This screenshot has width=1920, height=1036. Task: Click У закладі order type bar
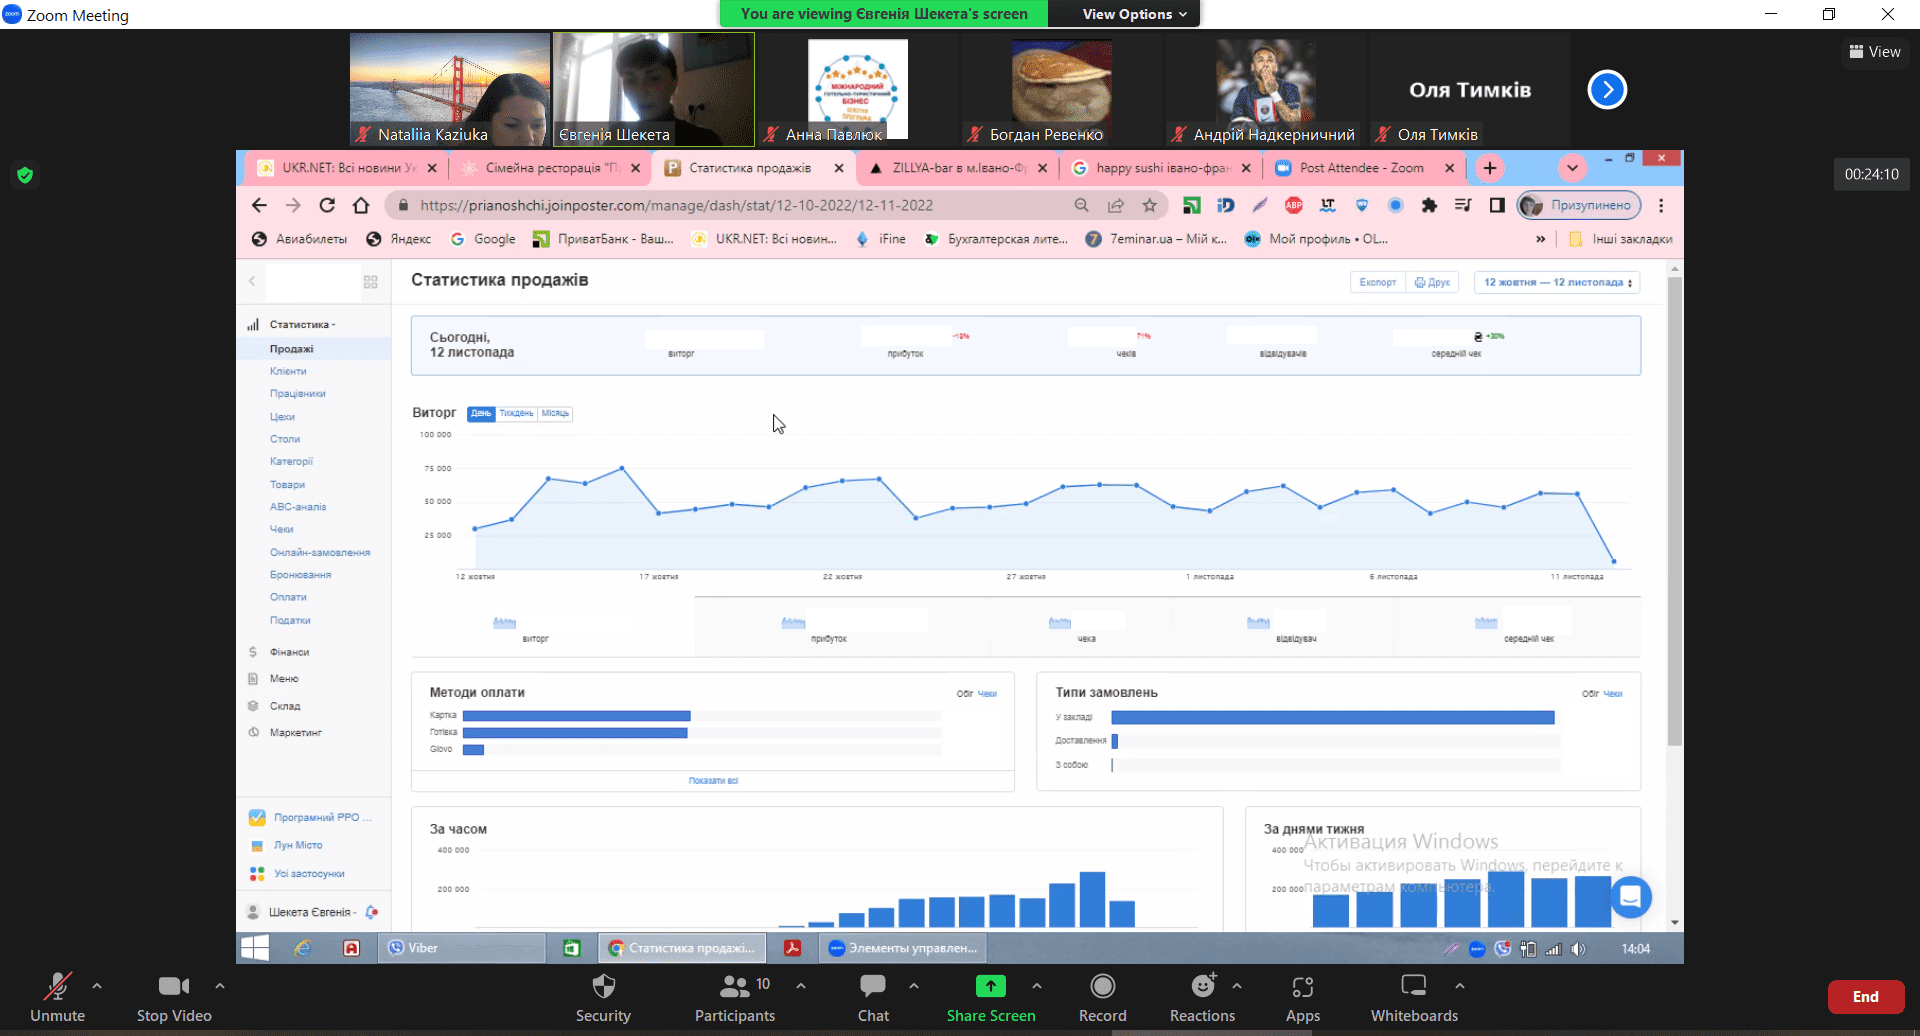1333,717
